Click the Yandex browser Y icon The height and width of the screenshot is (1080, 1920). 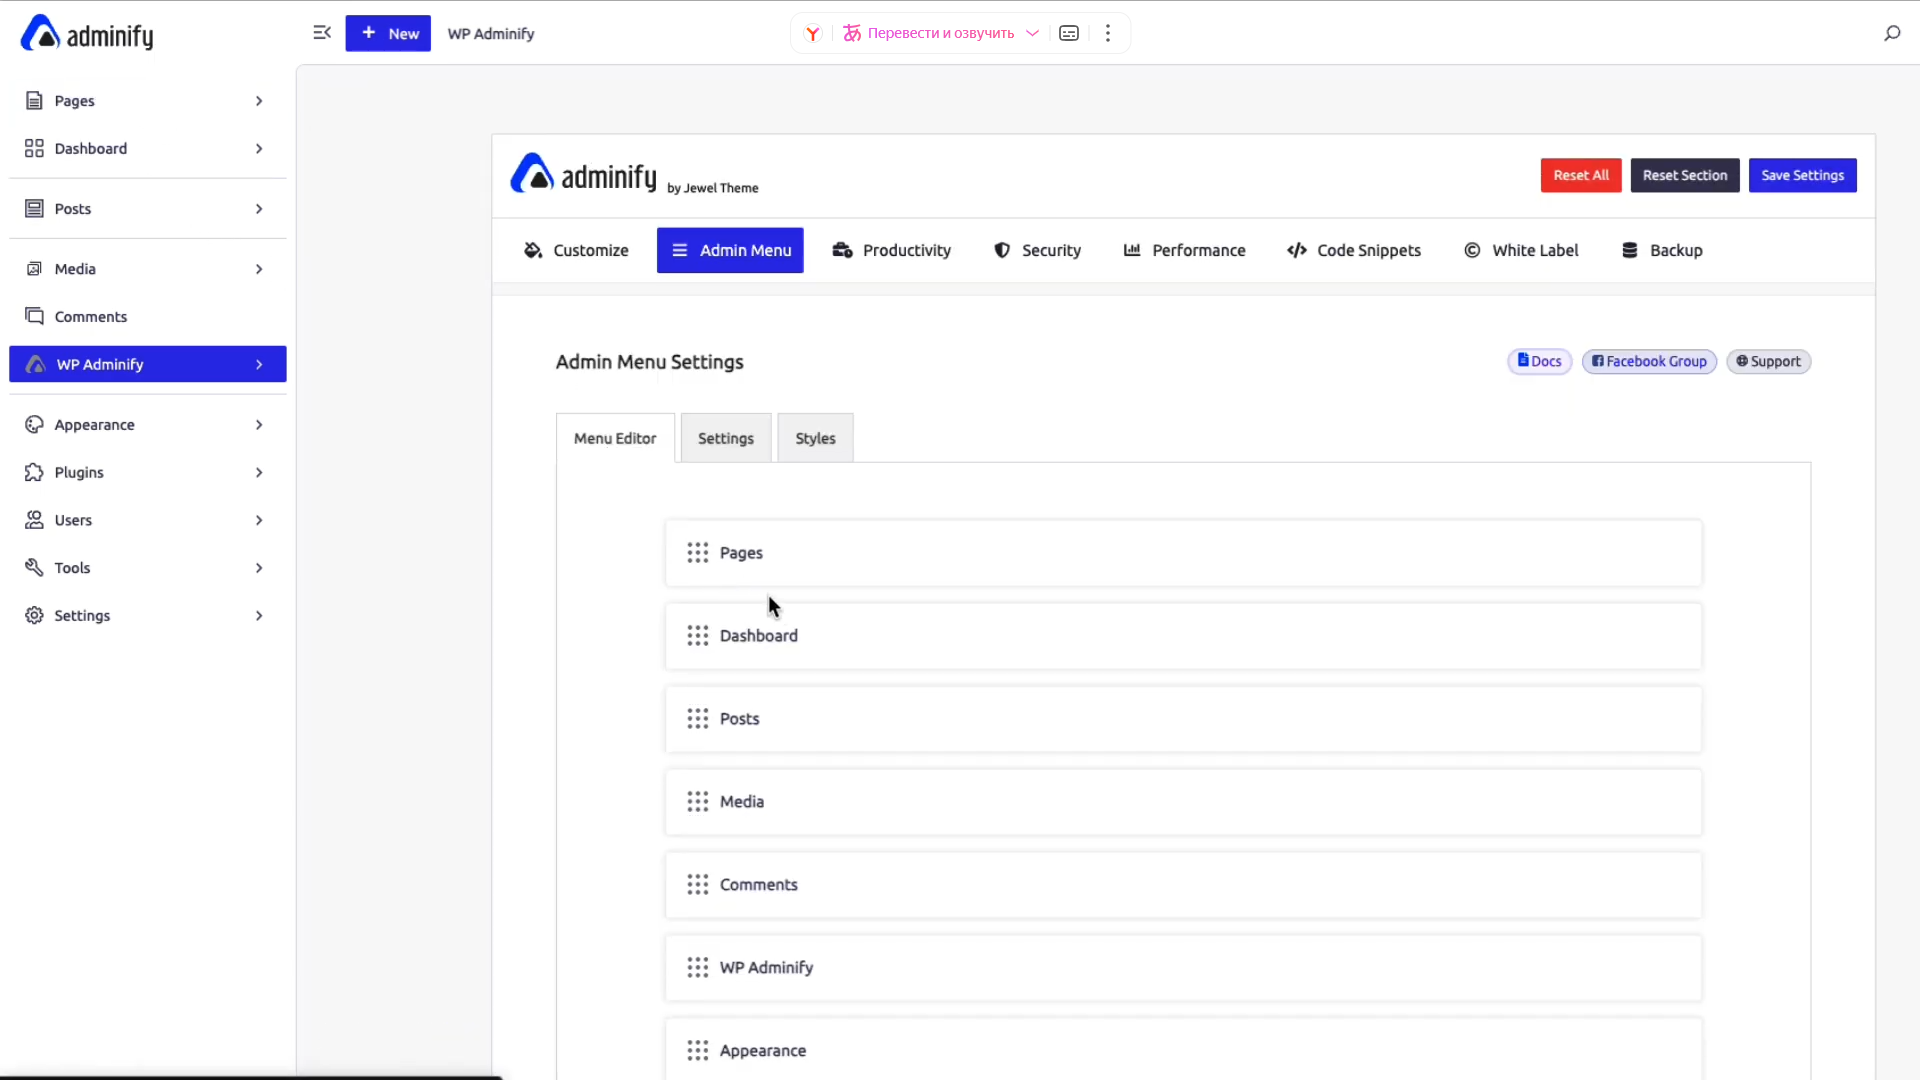click(813, 33)
